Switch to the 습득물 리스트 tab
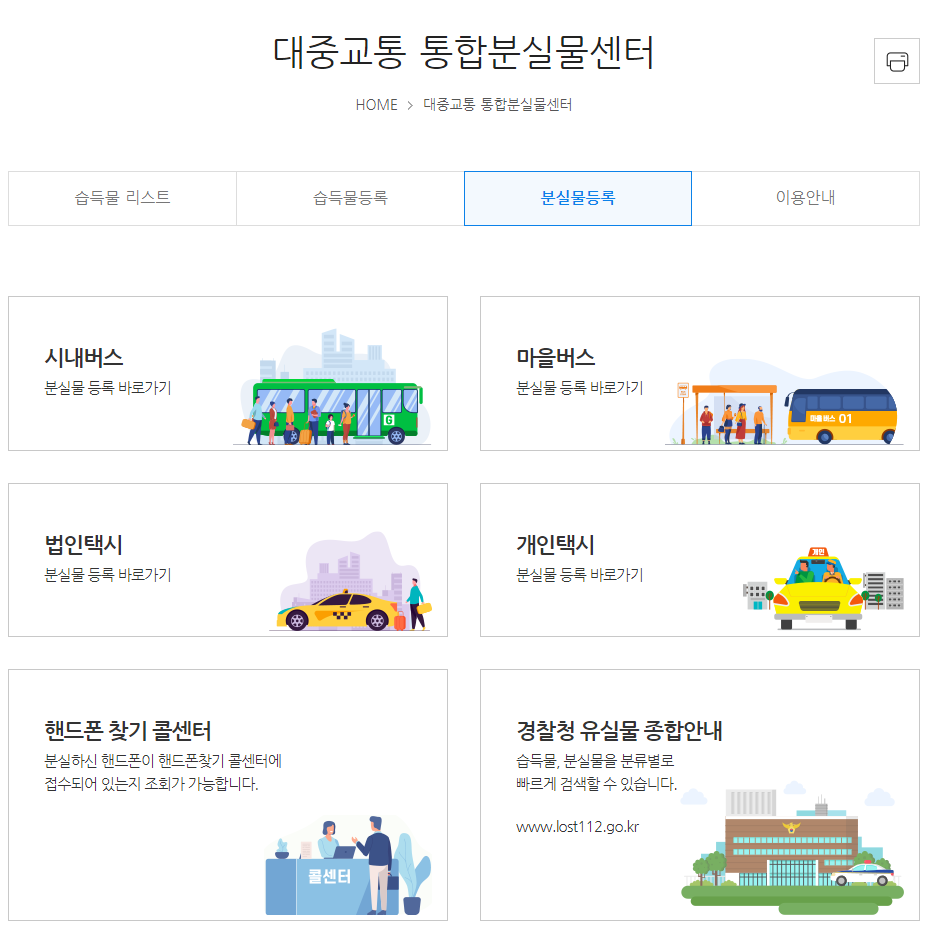Viewport: 937px width, 940px height. coord(121,198)
